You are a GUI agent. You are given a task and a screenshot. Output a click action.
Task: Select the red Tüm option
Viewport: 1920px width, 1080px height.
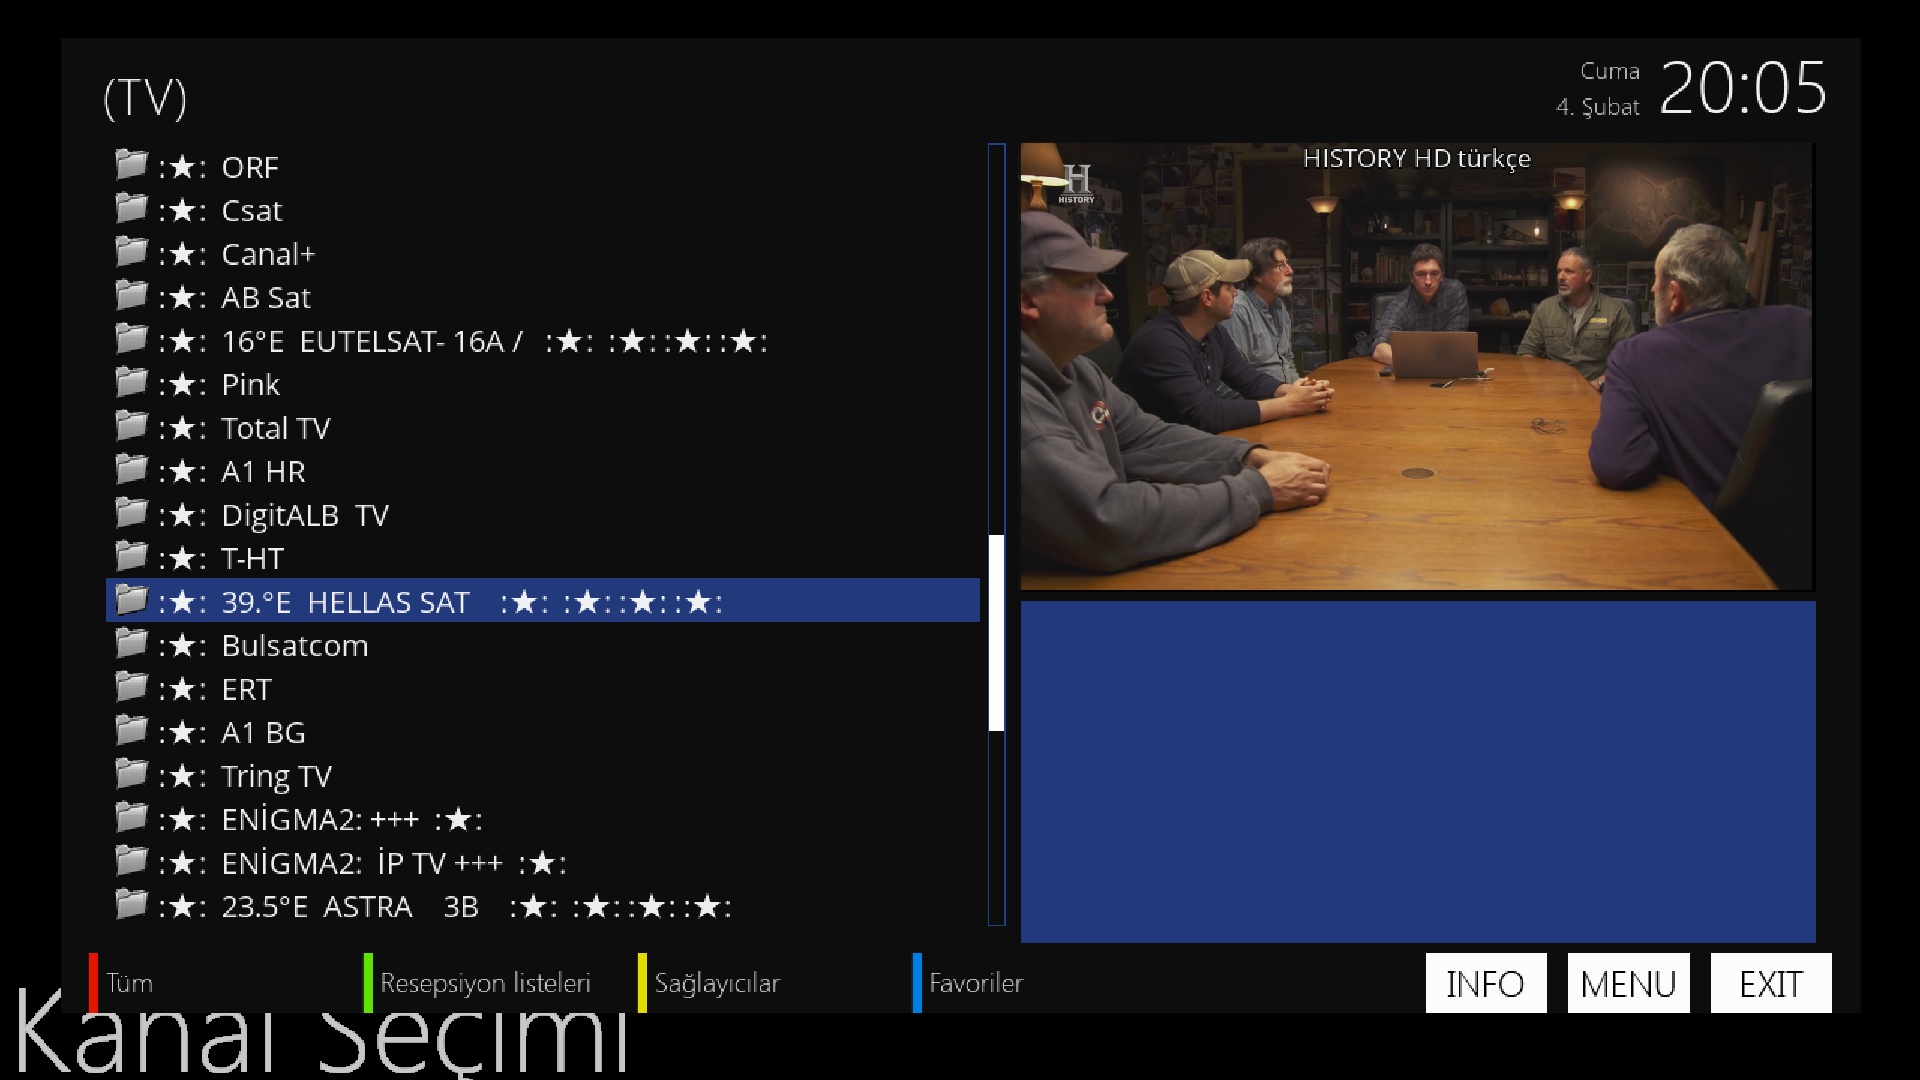(130, 983)
